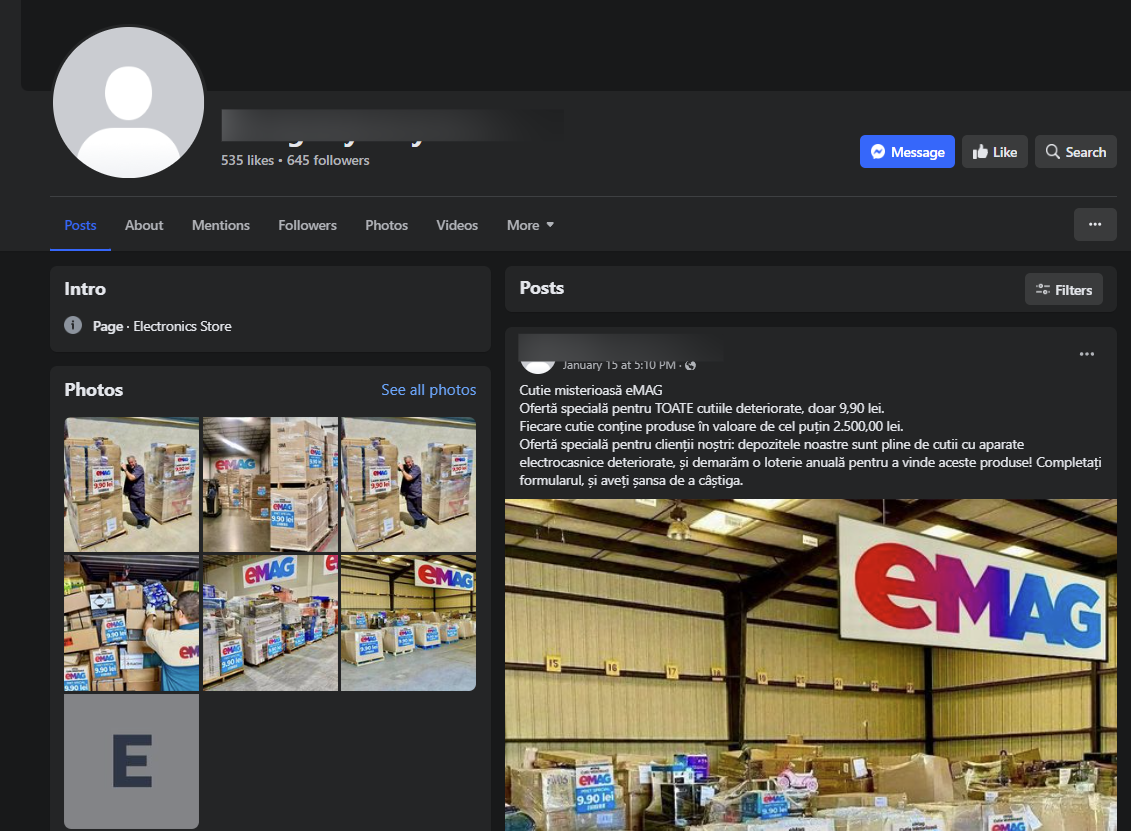
Task: Go to the Photos tab
Action: click(386, 225)
